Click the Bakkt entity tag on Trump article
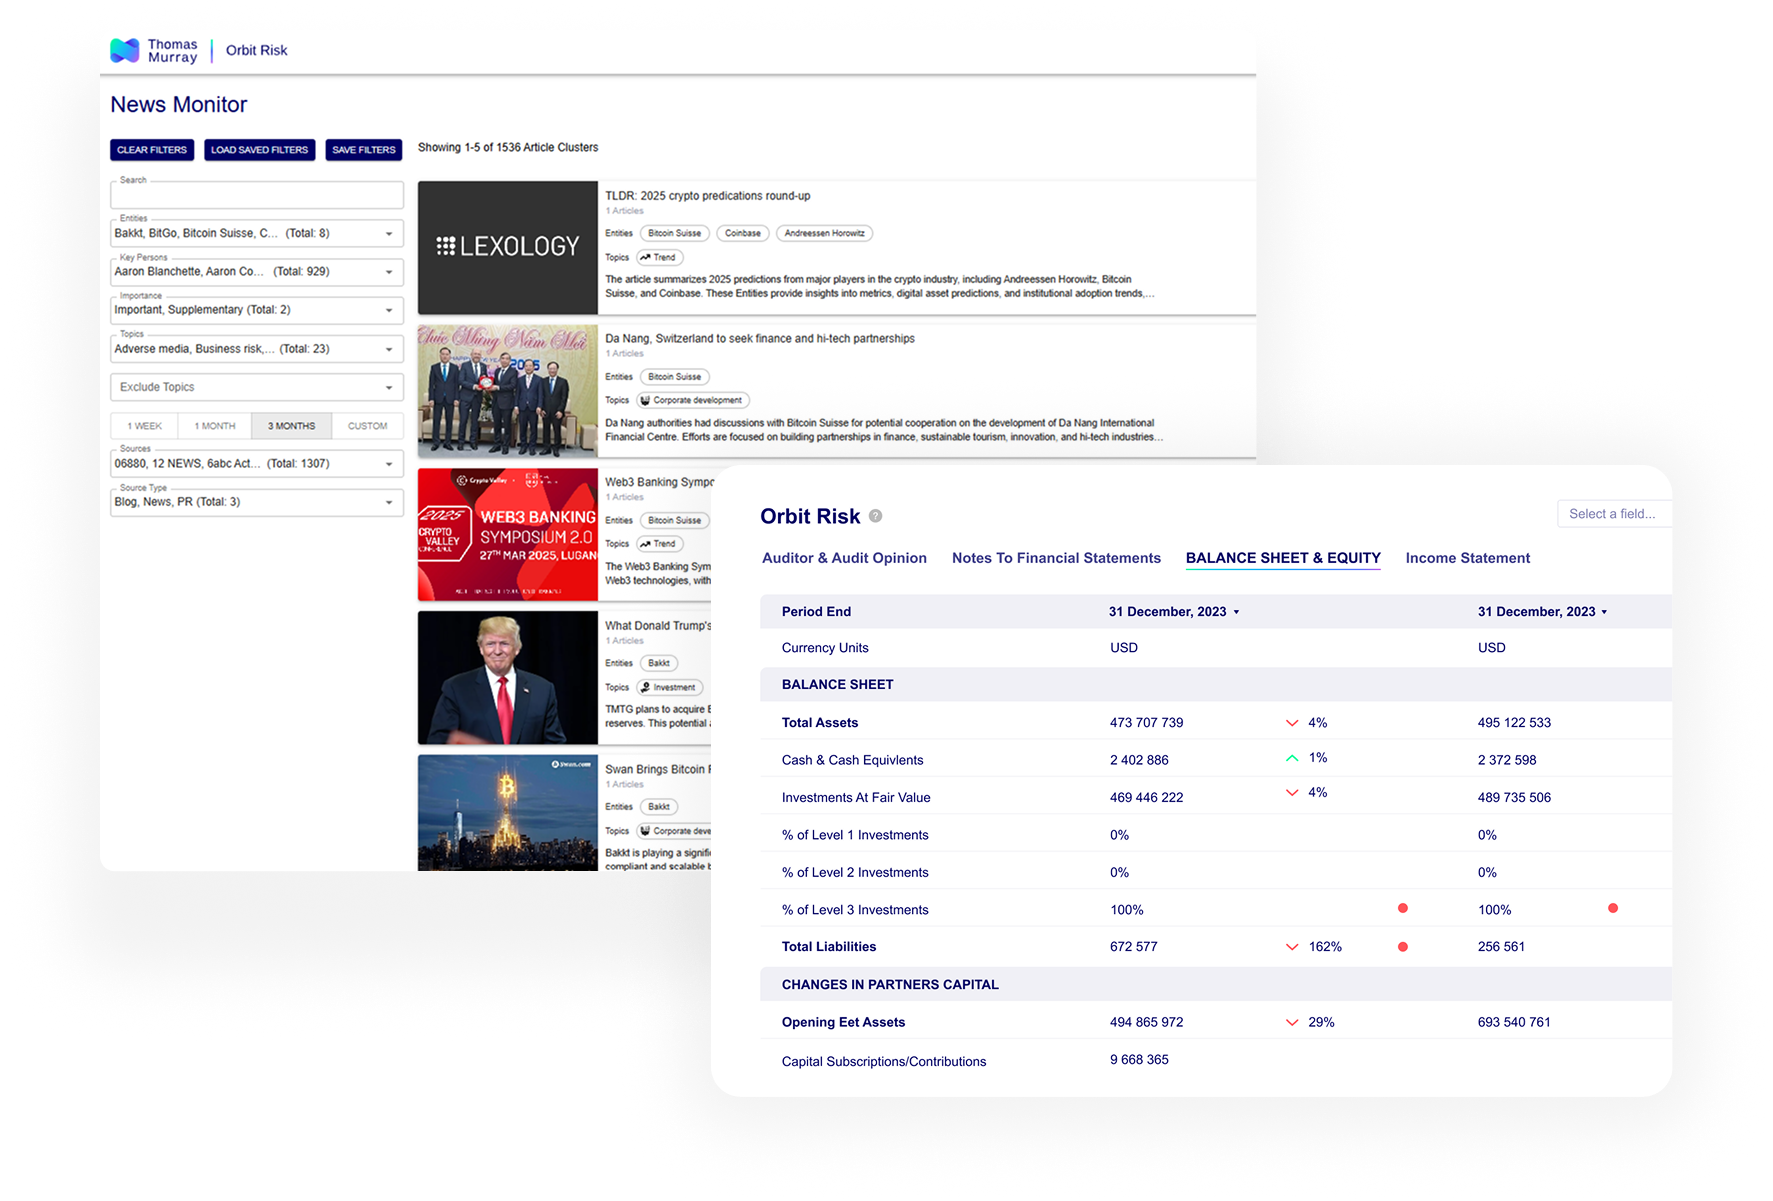 pyautogui.click(x=659, y=664)
